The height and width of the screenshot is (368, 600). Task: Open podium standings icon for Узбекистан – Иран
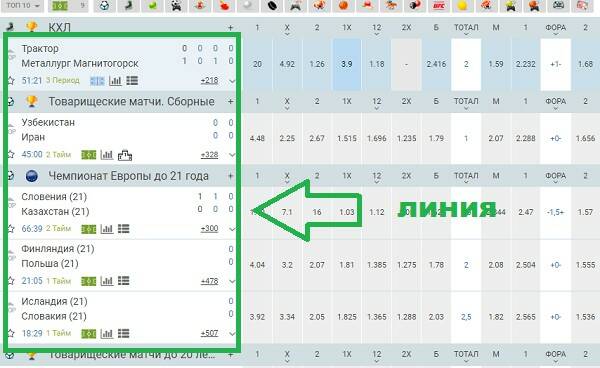125,155
